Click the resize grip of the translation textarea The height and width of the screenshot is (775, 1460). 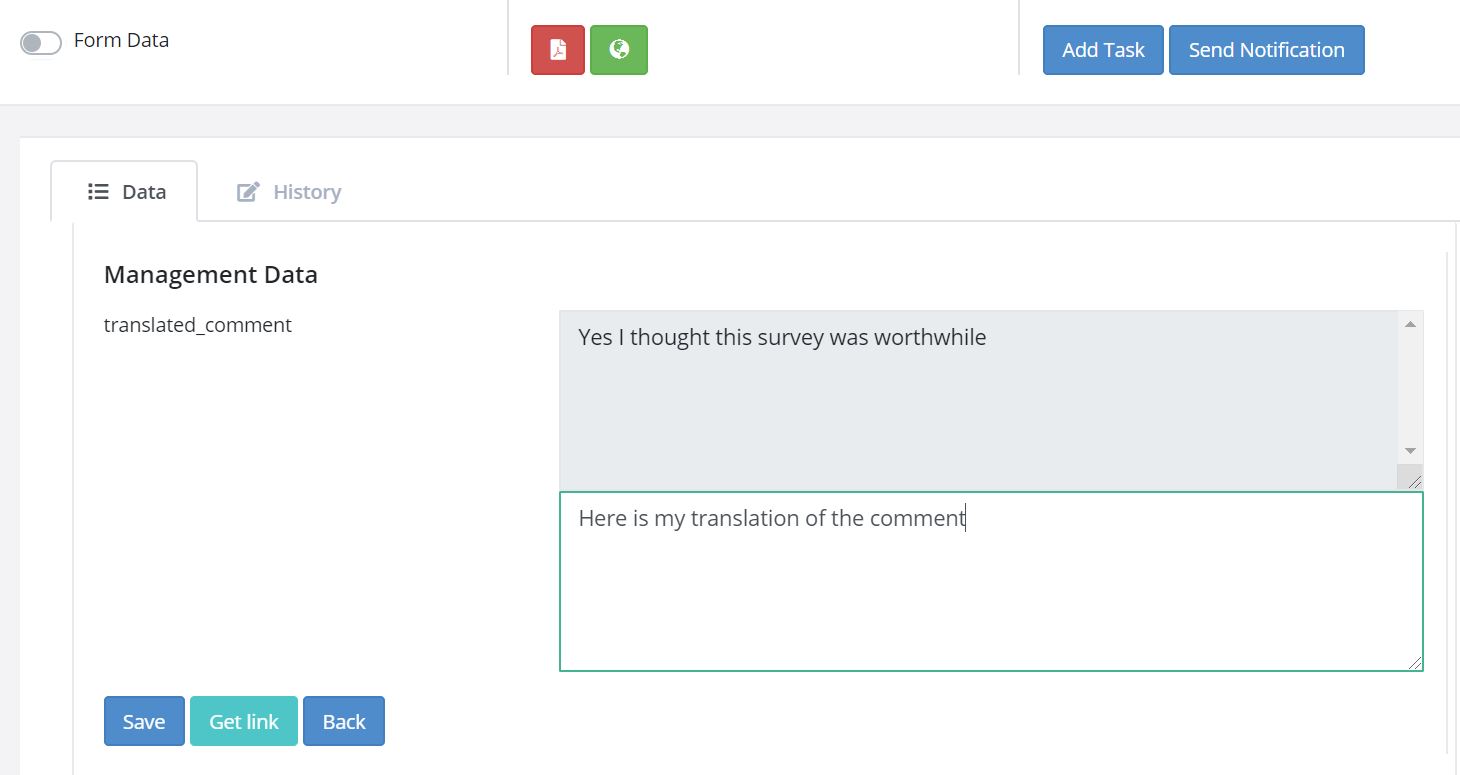coord(1415,663)
